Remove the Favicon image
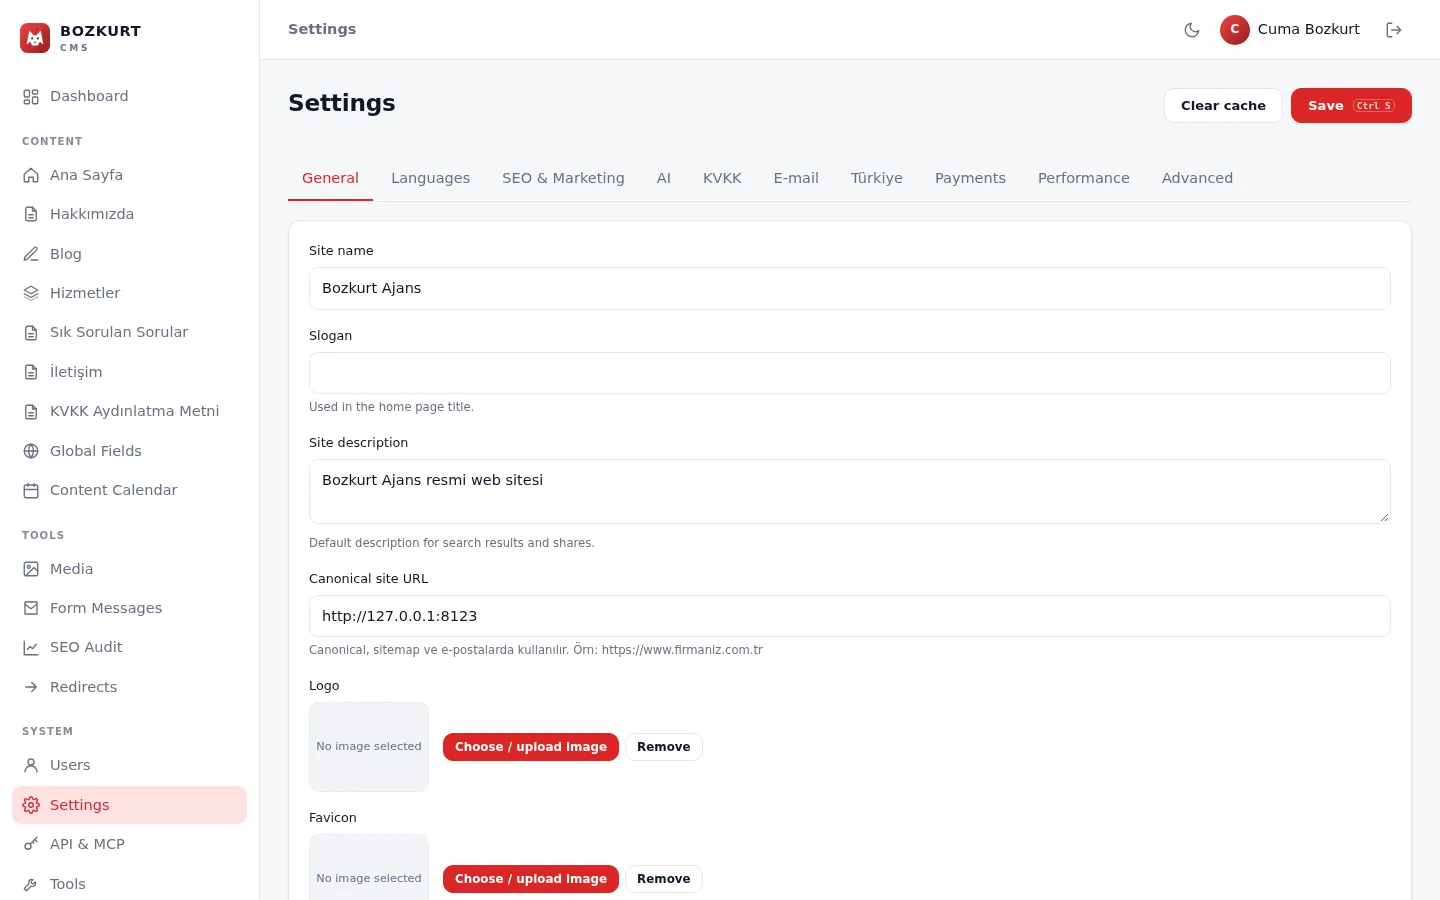Screen dimensions: 1440x900 [x=664, y=879]
